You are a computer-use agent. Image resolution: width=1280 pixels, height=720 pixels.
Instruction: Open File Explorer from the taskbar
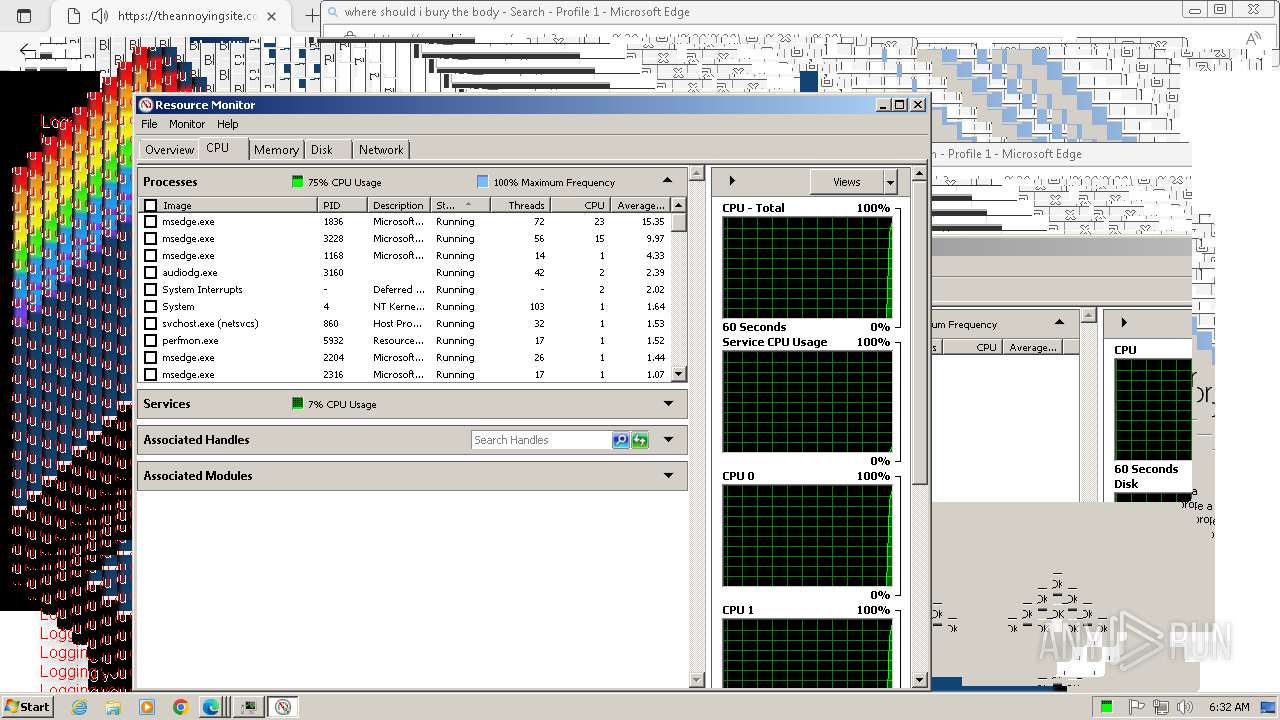coord(113,707)
